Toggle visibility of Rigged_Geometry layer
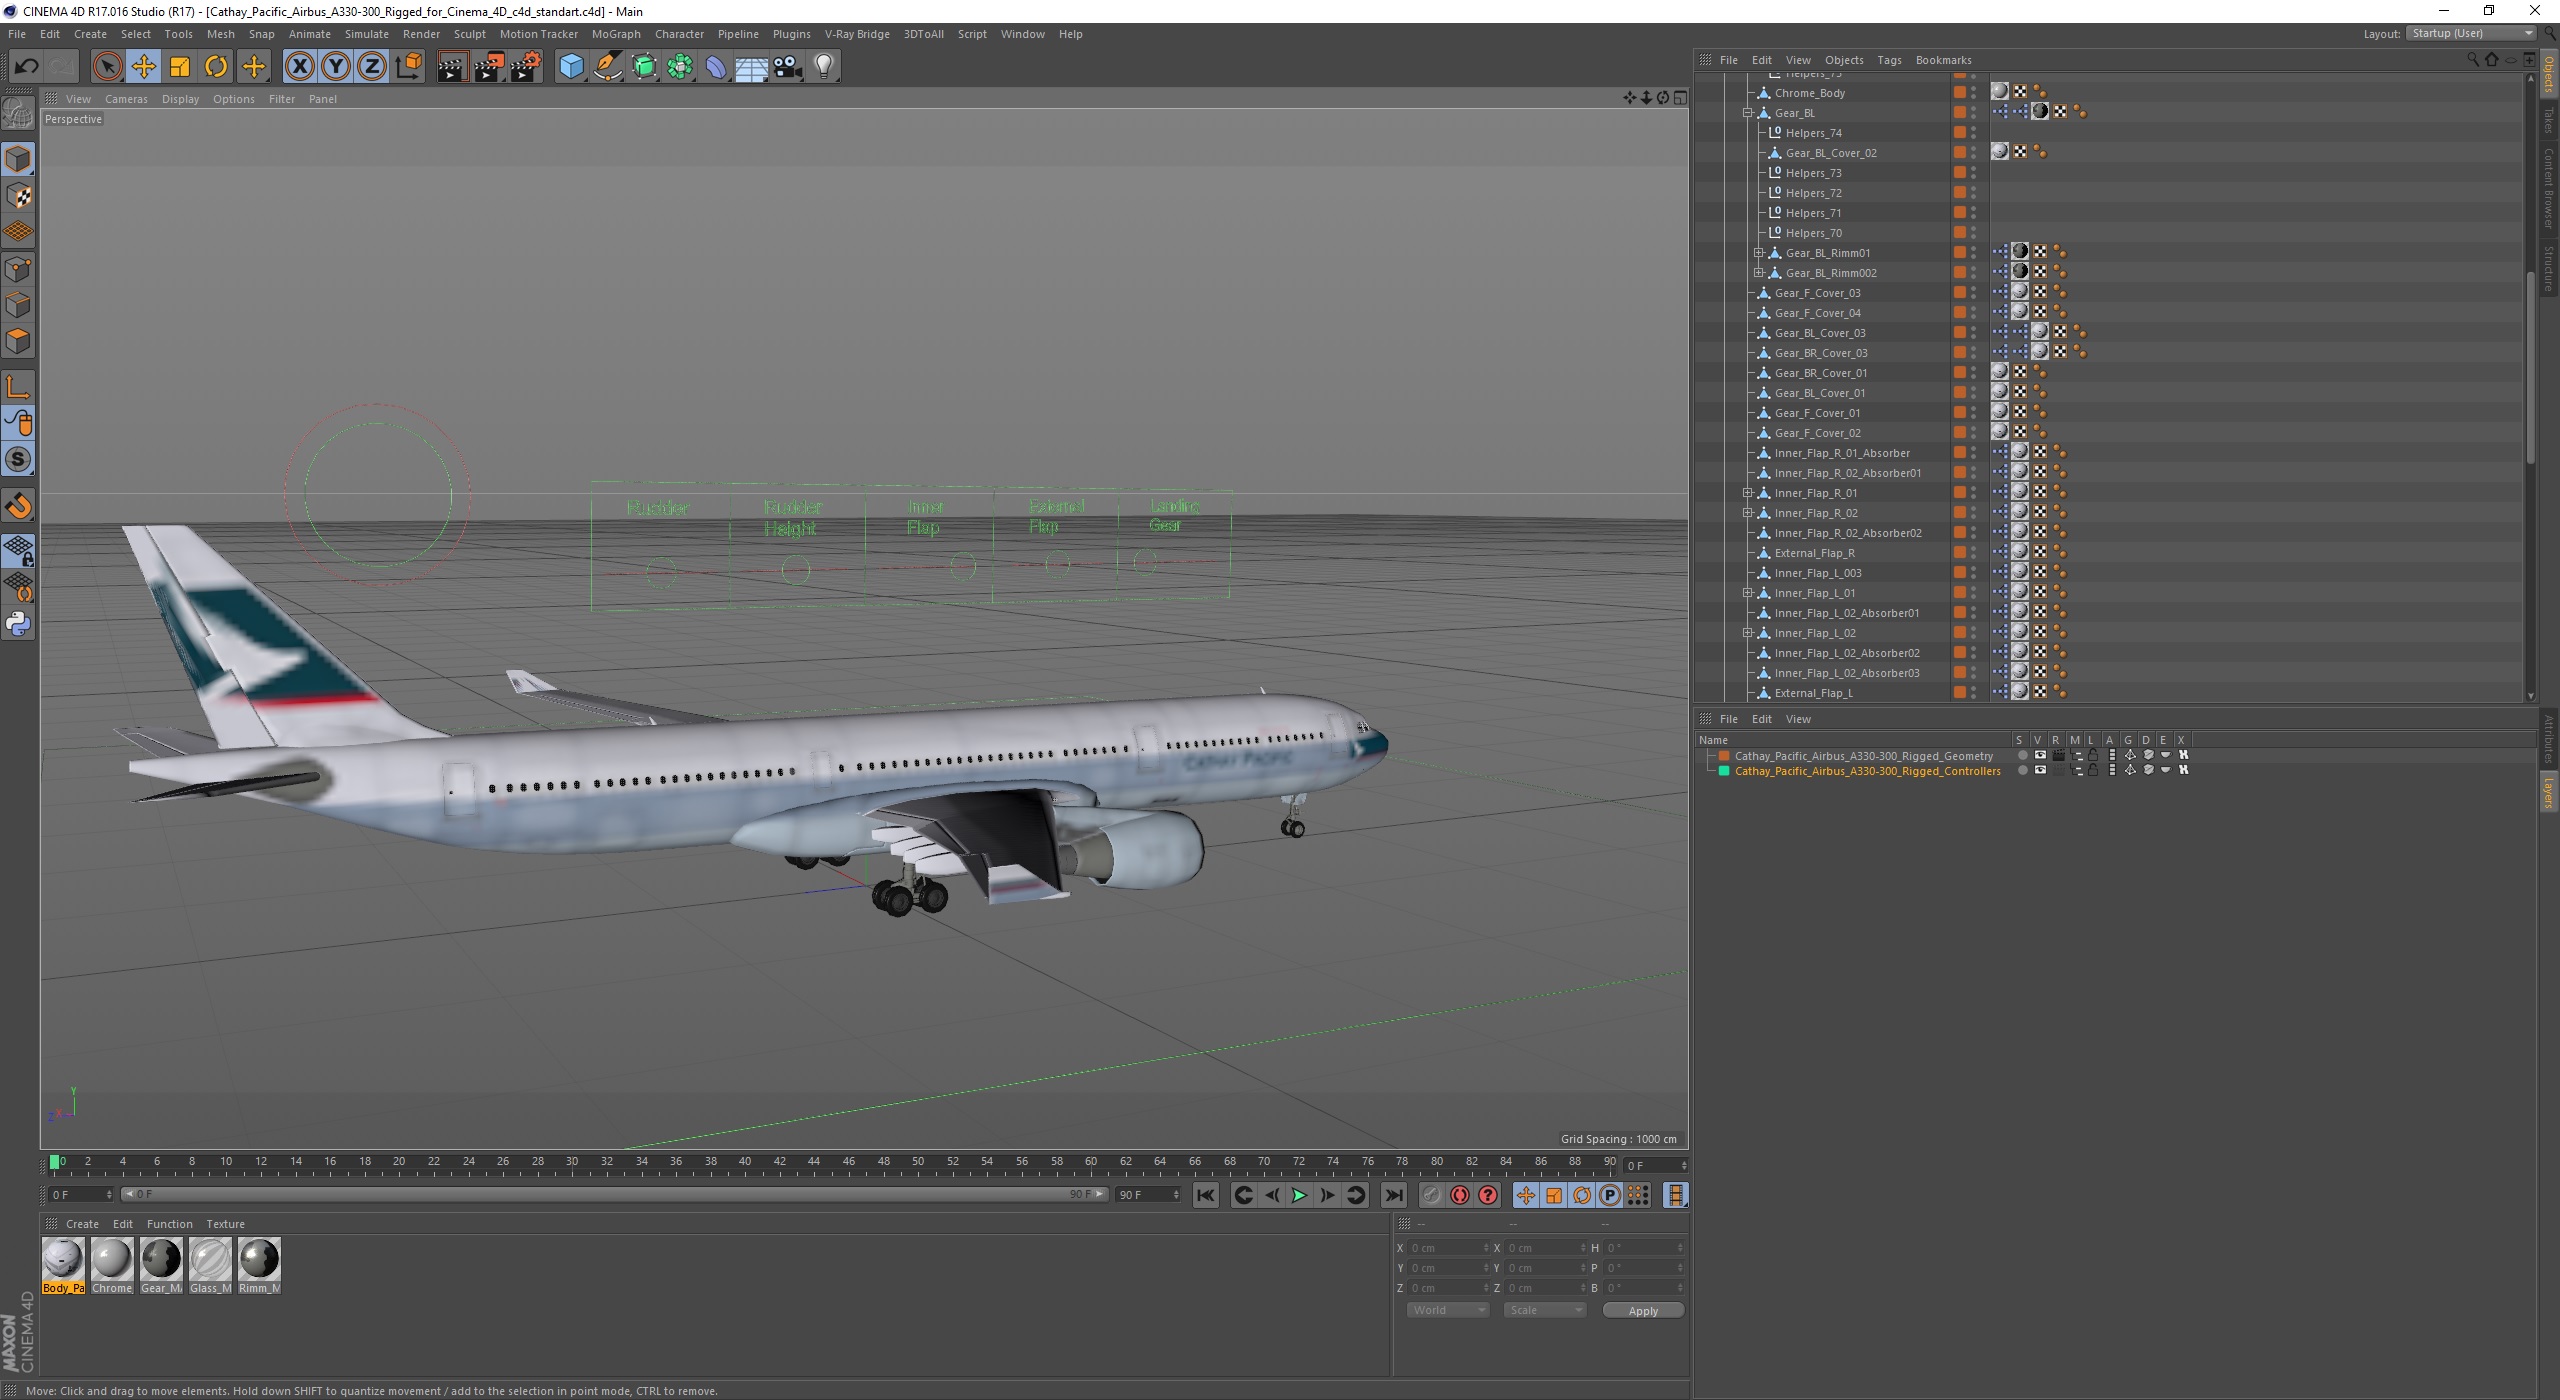2560x1400 pixels. click(x=2040, y=756)
